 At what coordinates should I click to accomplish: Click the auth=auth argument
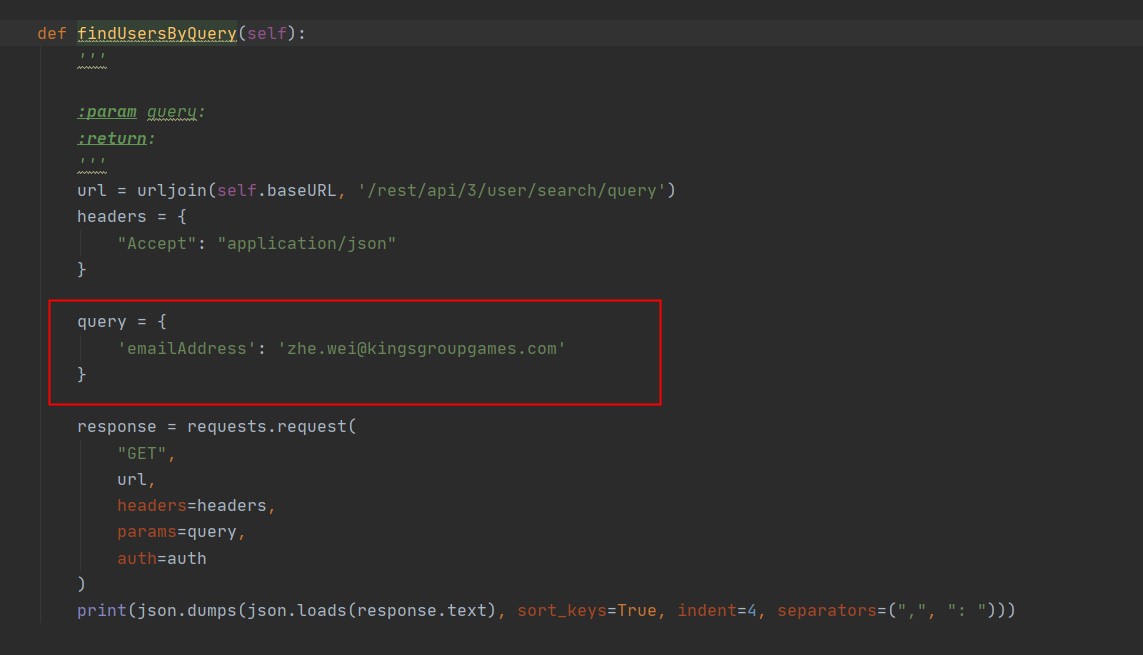coord(162,559)
